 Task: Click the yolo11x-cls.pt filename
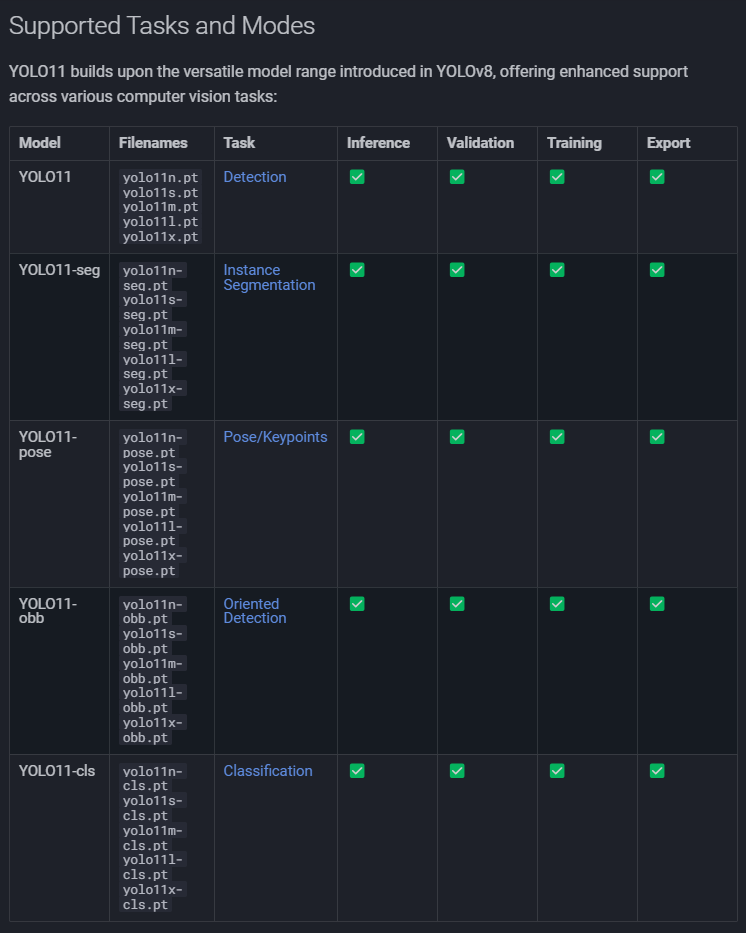pos(153,897)
